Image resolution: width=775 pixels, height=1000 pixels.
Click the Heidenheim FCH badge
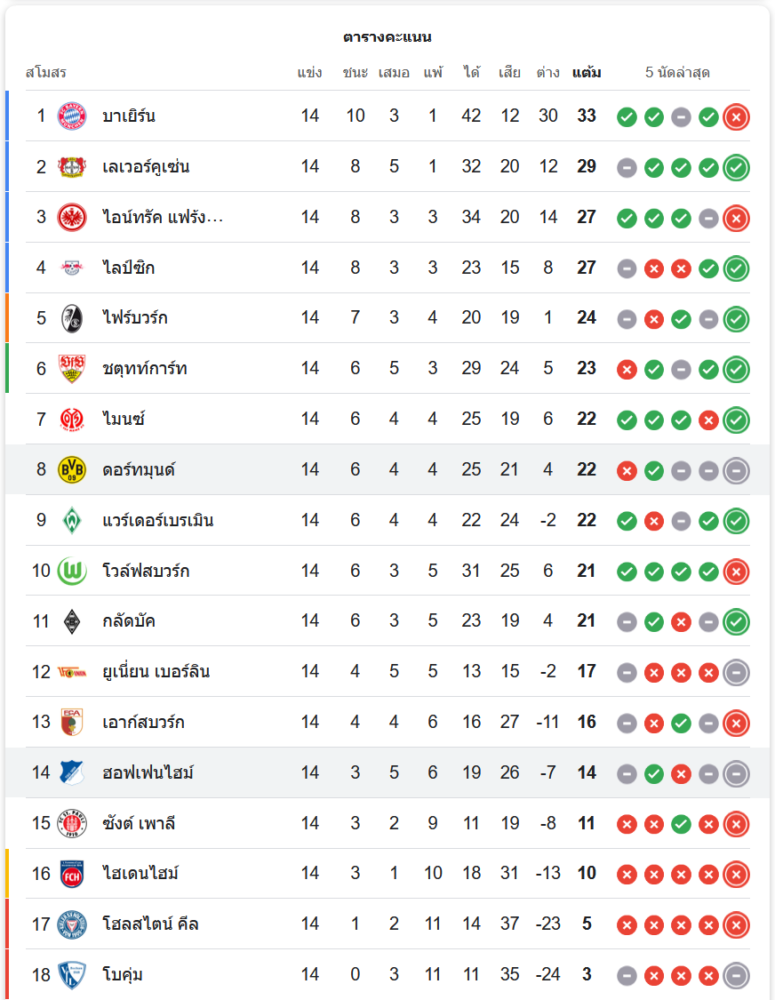pyautogui.click(x=72, y=873)
